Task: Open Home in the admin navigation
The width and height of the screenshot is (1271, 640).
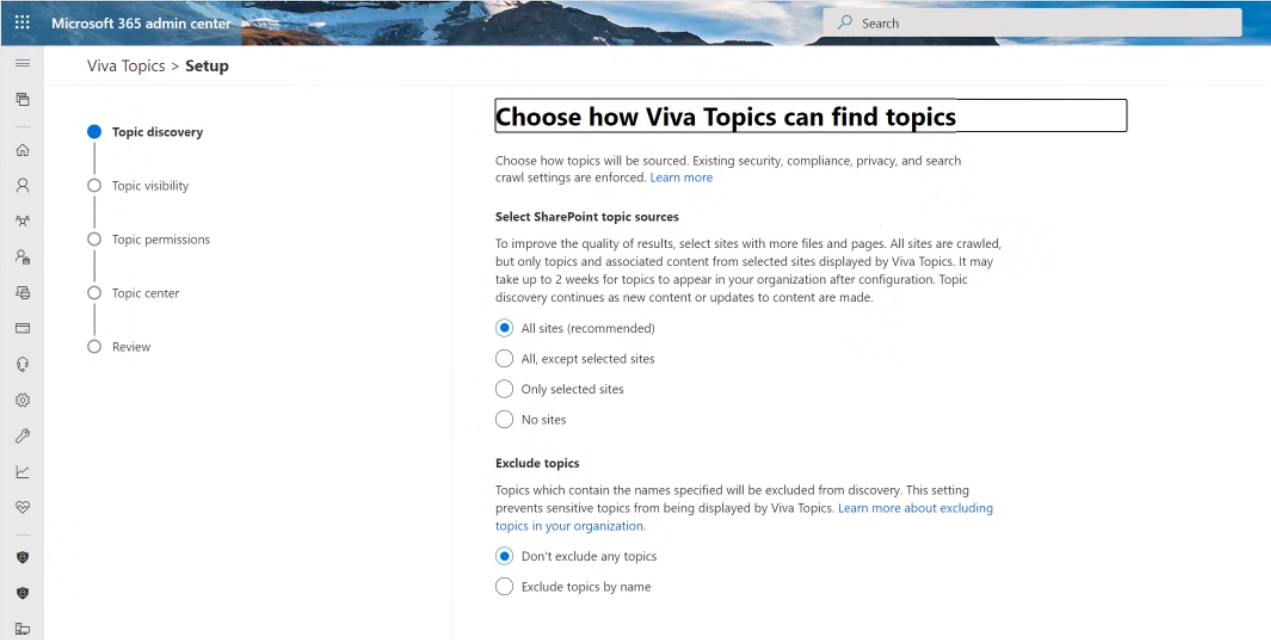Action: tap(22, 149)
